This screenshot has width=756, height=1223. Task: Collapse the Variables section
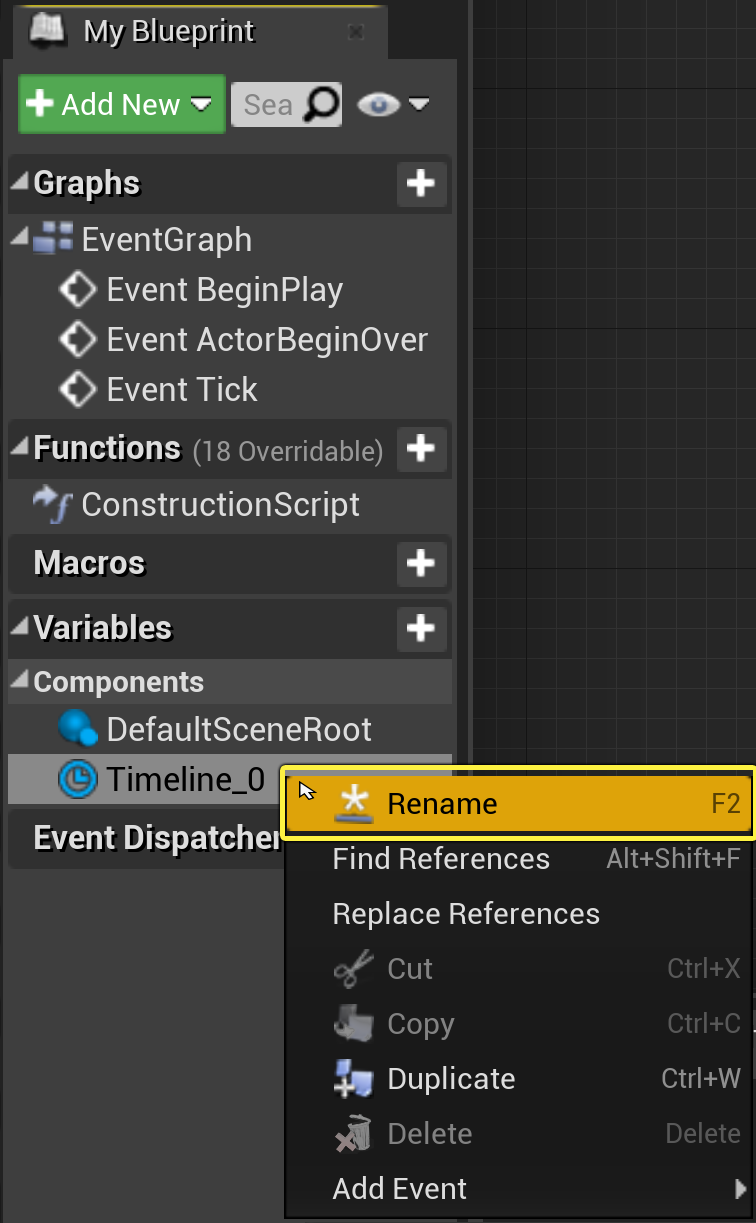coord(20,628)
